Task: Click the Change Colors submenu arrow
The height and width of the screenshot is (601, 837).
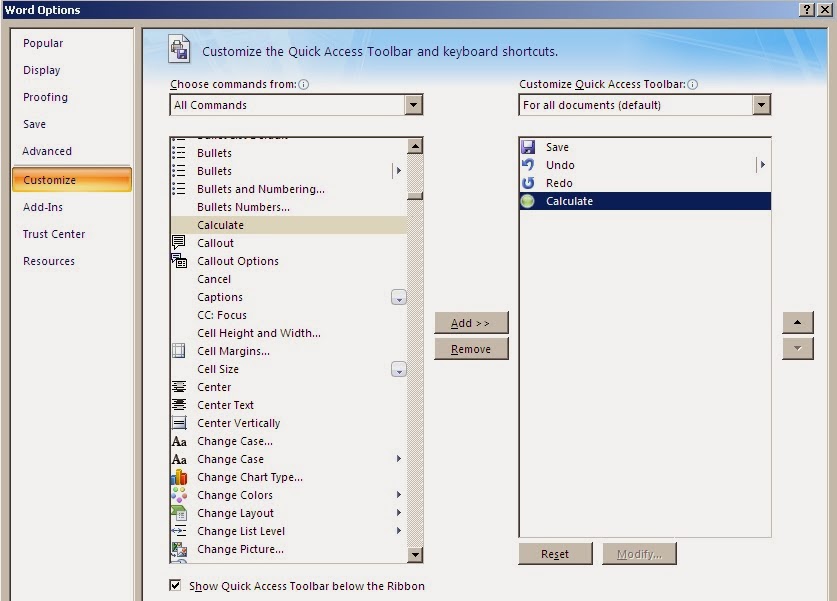Action: pos(399,495)
